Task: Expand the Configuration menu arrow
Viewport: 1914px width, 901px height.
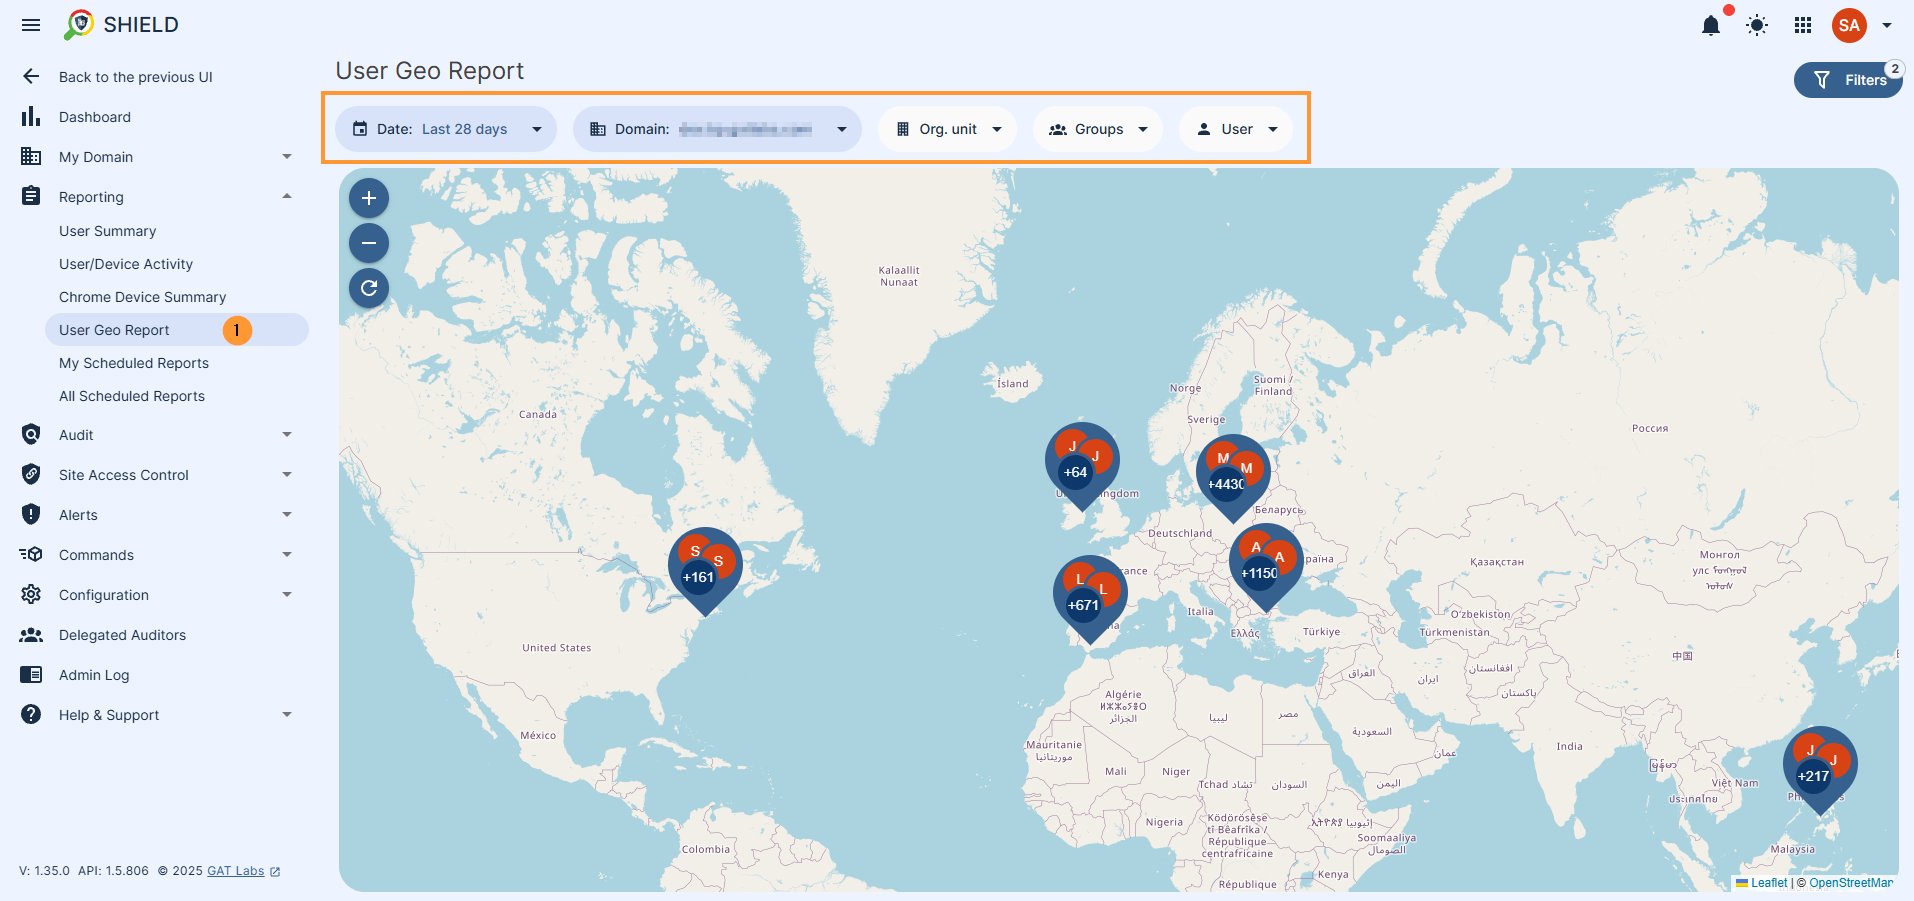Action: 287,595
